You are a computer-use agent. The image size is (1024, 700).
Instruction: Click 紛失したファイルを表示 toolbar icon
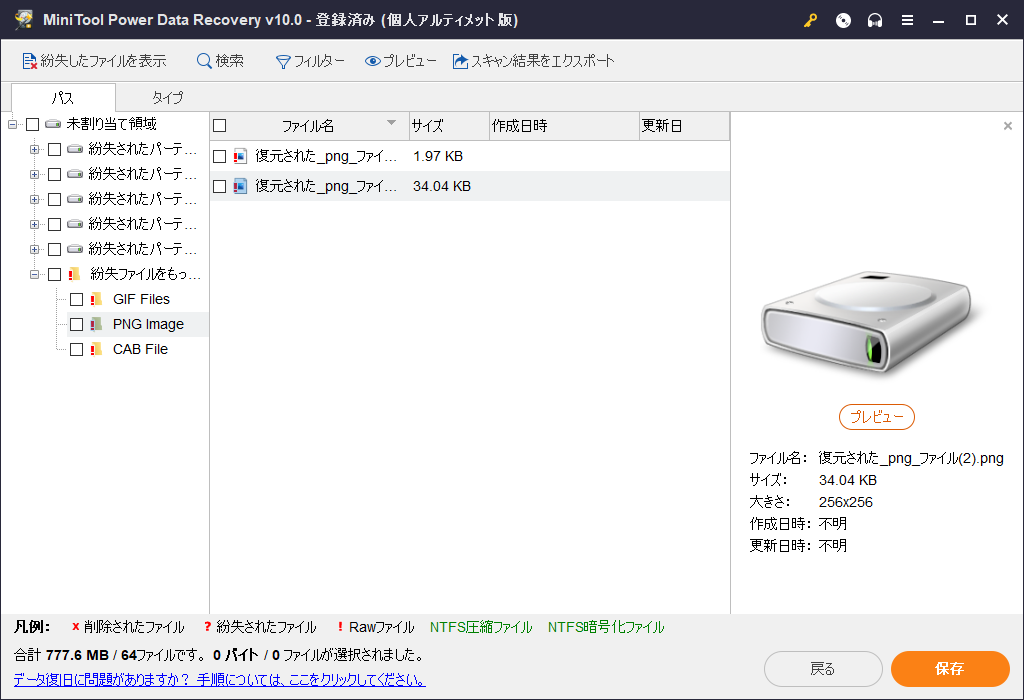30,61
